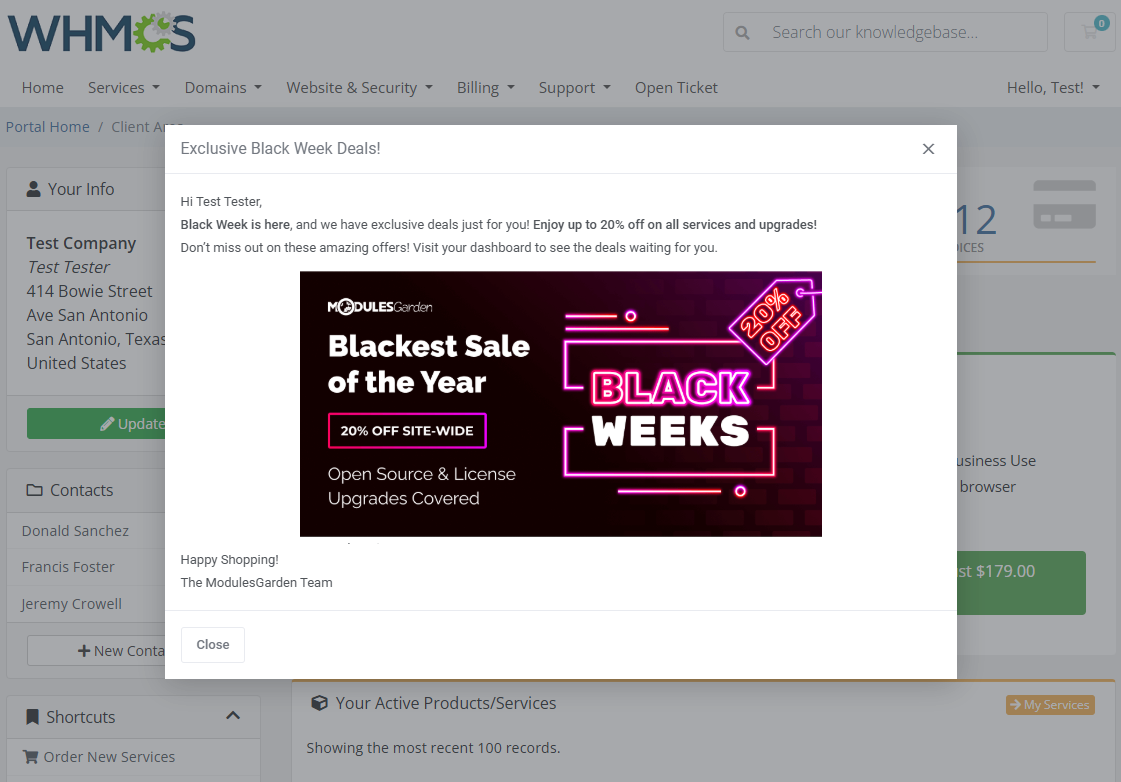Screen dimensions: 1121x782
Task: Open the Hello, Test! account dropdown
Action: coord(1053,88)
